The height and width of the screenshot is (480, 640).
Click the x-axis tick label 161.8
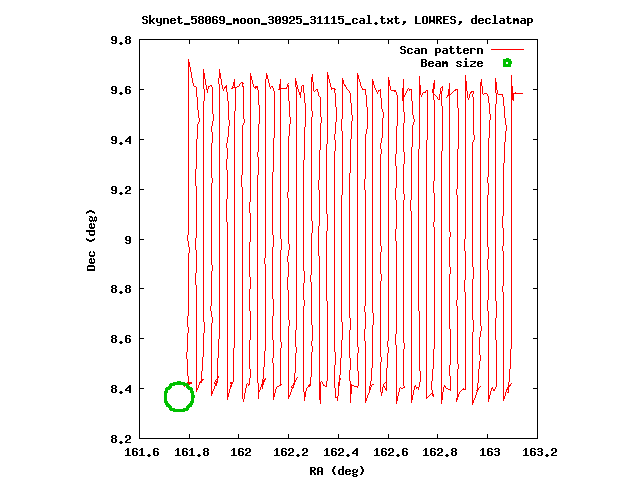[191, 452]
